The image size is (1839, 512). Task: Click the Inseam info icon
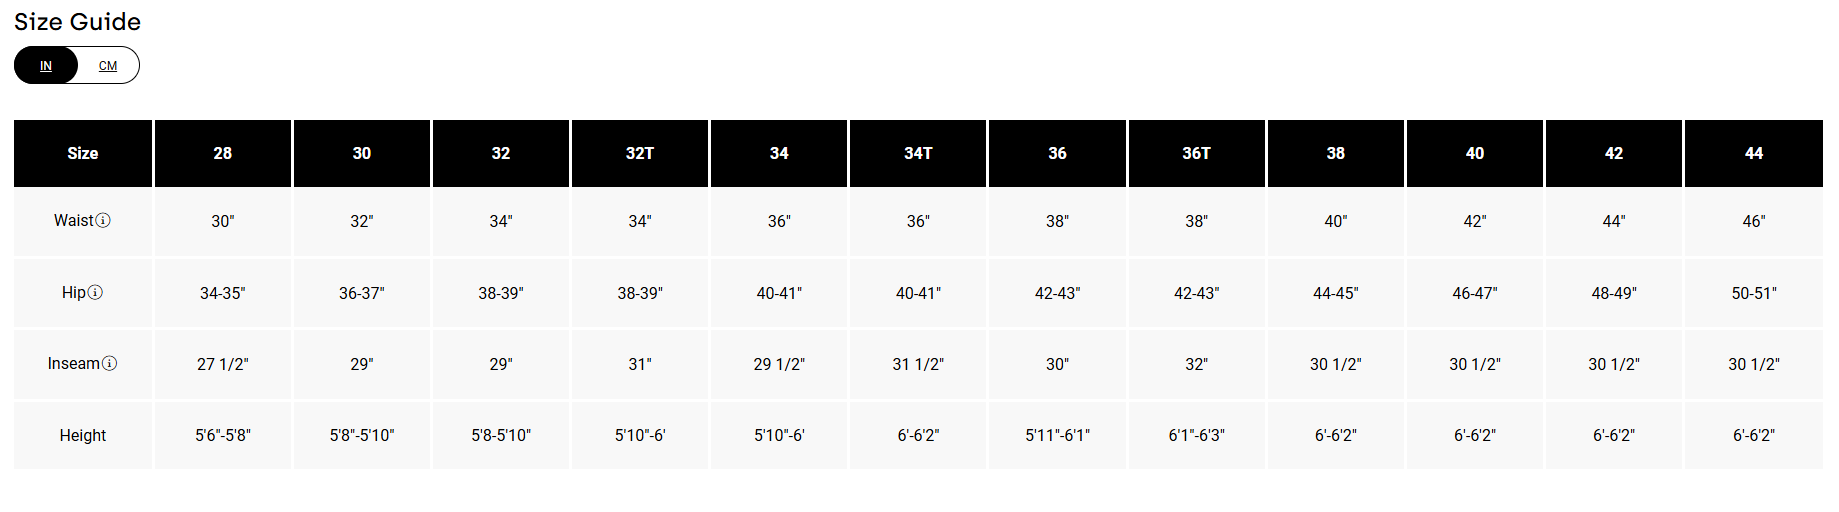[110, 363]
